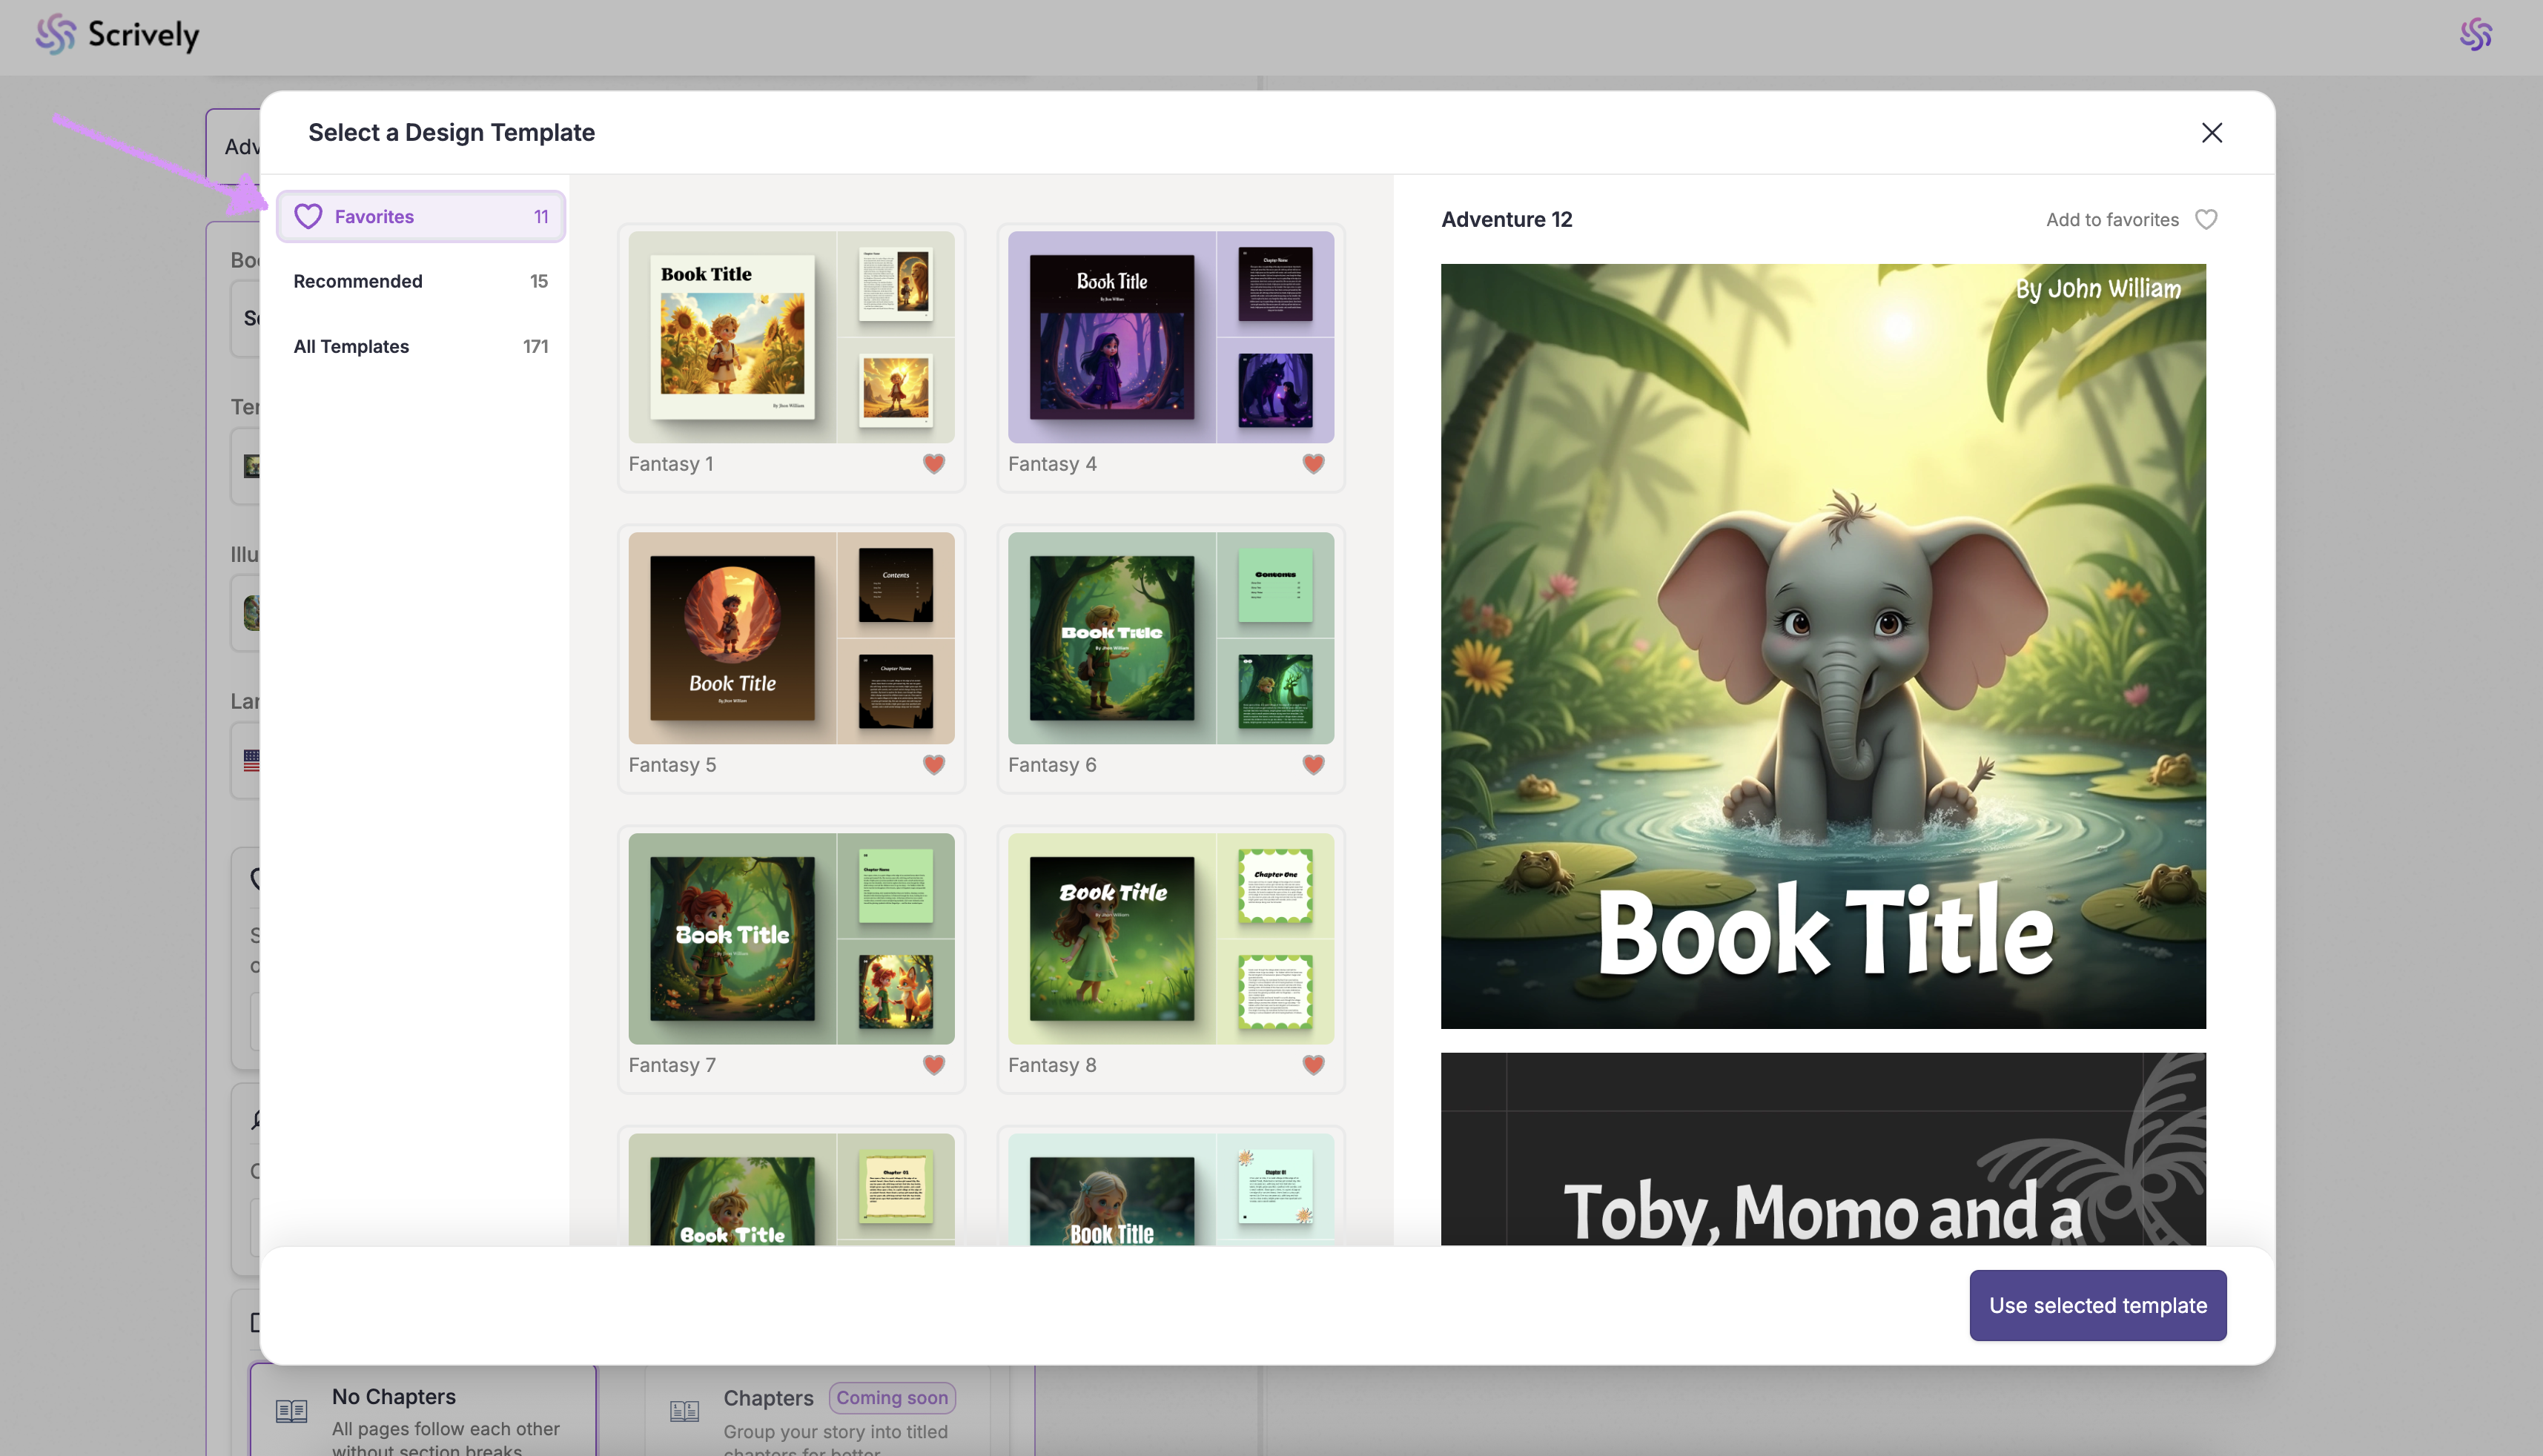The height and width of the screenshot is (1456, 2543).
Task: Remove Fantasy 6 from favorites via heart
Action: click(1313, 765)
